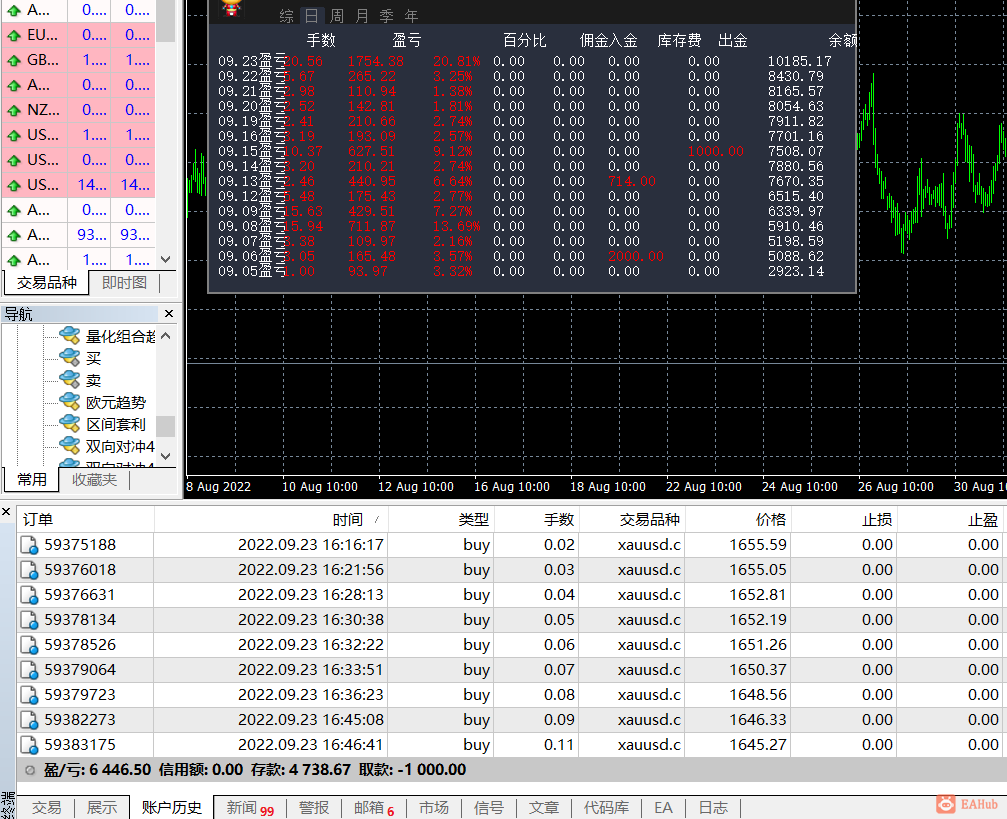Click the navigator scrollbar thumb

[166, 426]
